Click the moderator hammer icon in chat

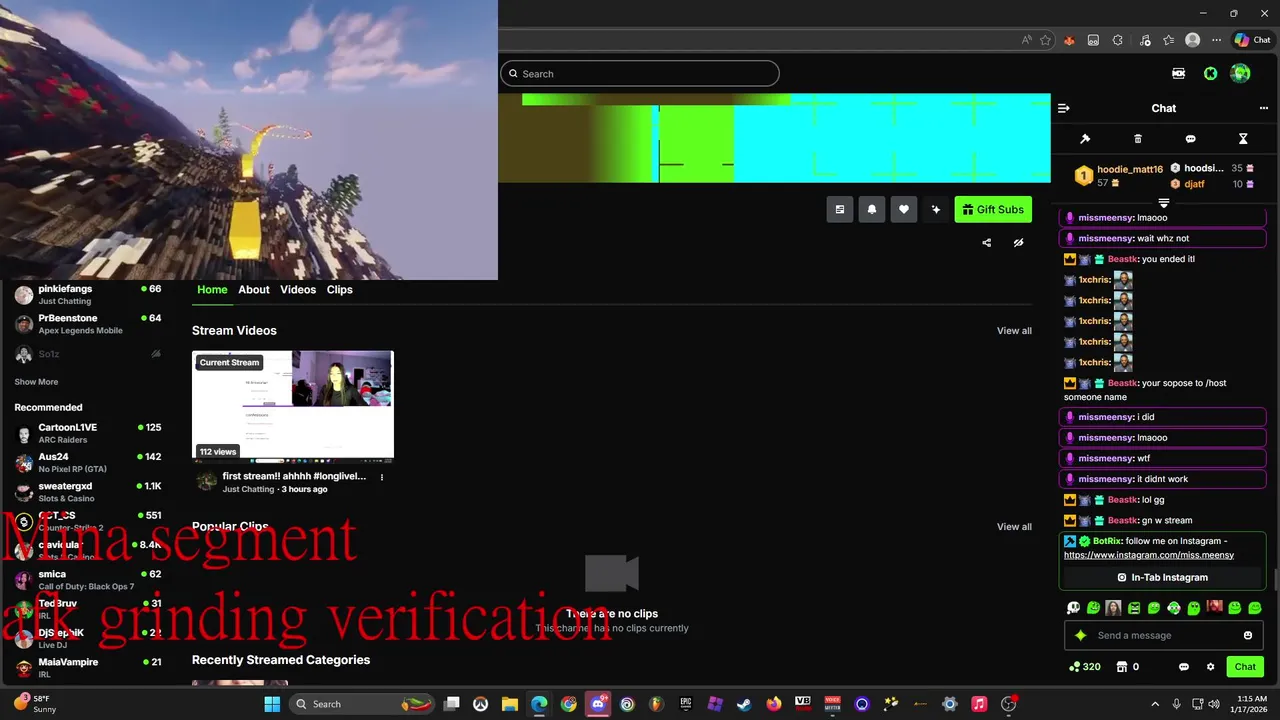click(x=1085, y=139)
